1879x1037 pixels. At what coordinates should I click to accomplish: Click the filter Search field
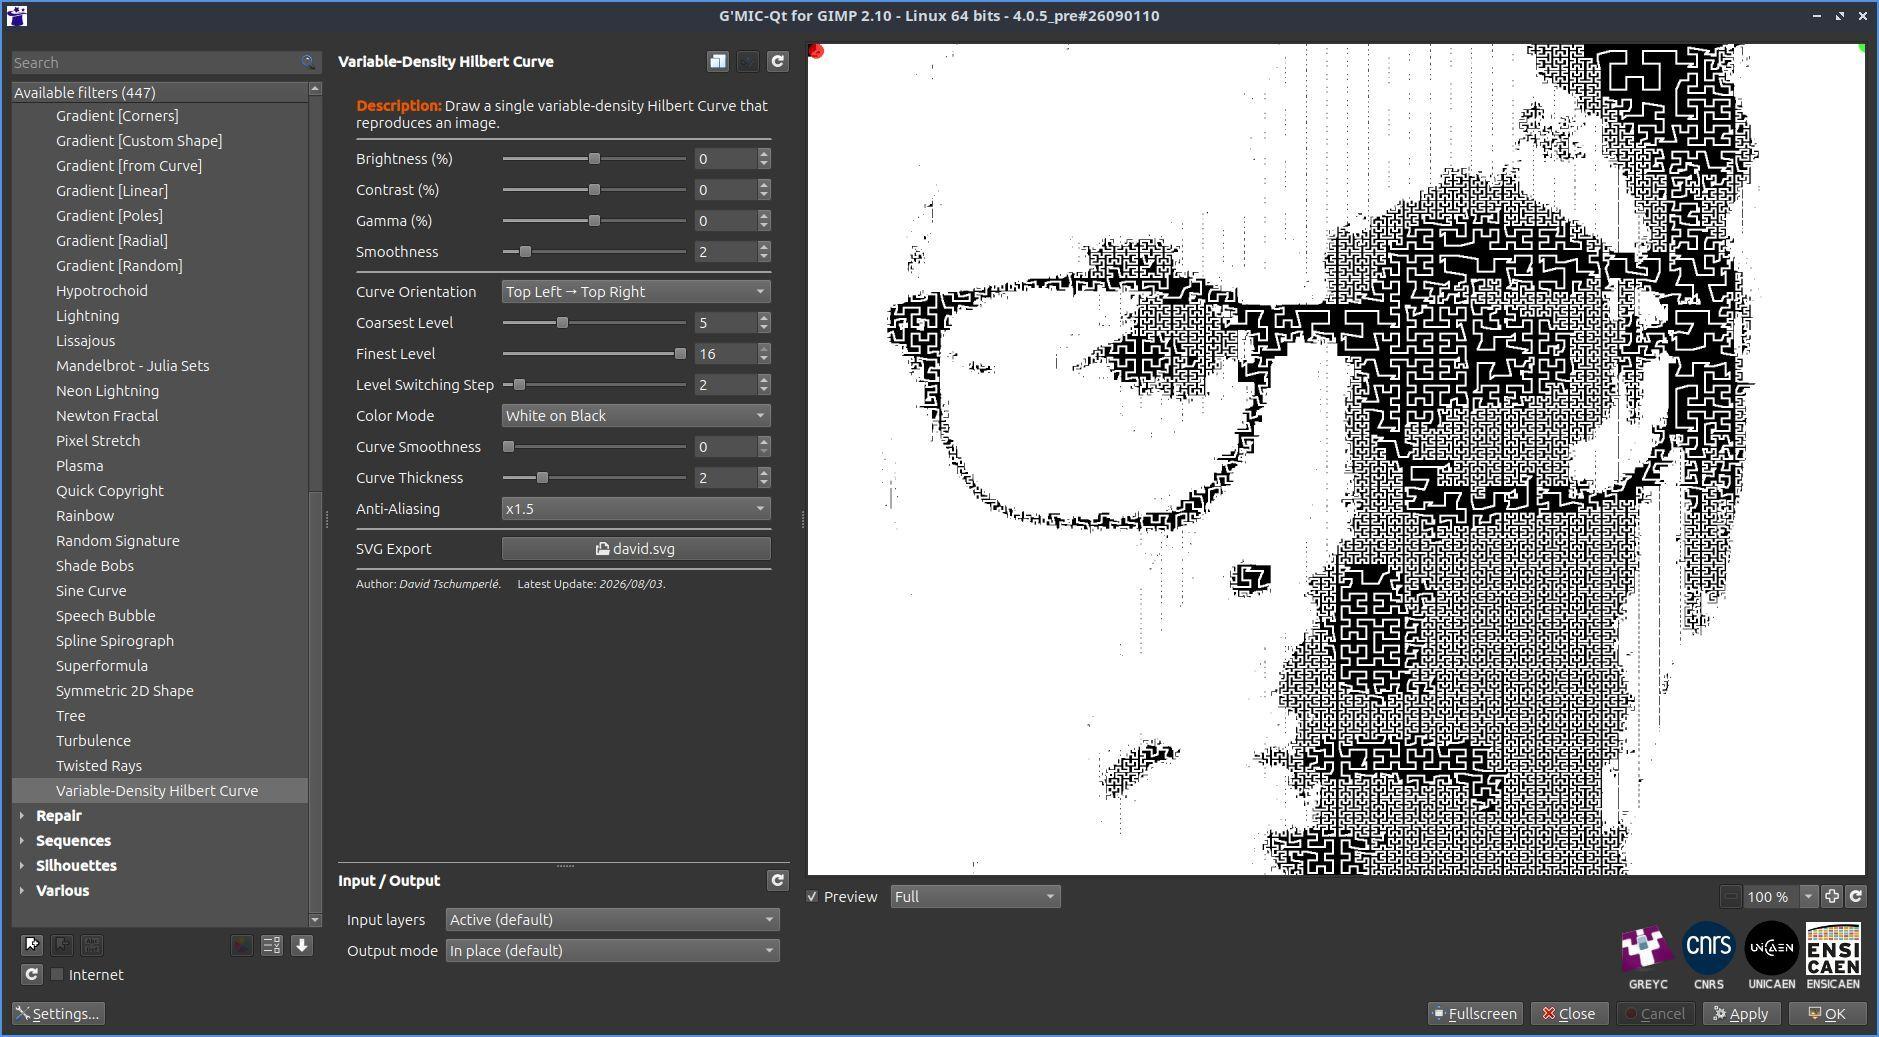tap(156, 62)
